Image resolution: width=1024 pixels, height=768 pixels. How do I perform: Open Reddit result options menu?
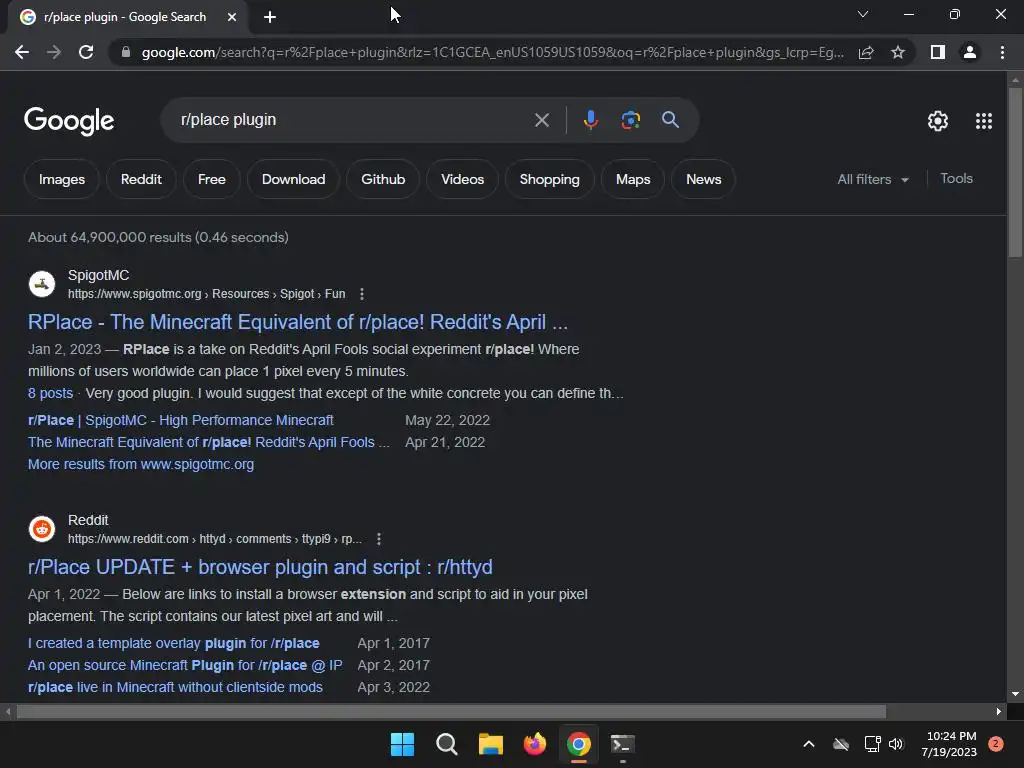pos(379,539)
